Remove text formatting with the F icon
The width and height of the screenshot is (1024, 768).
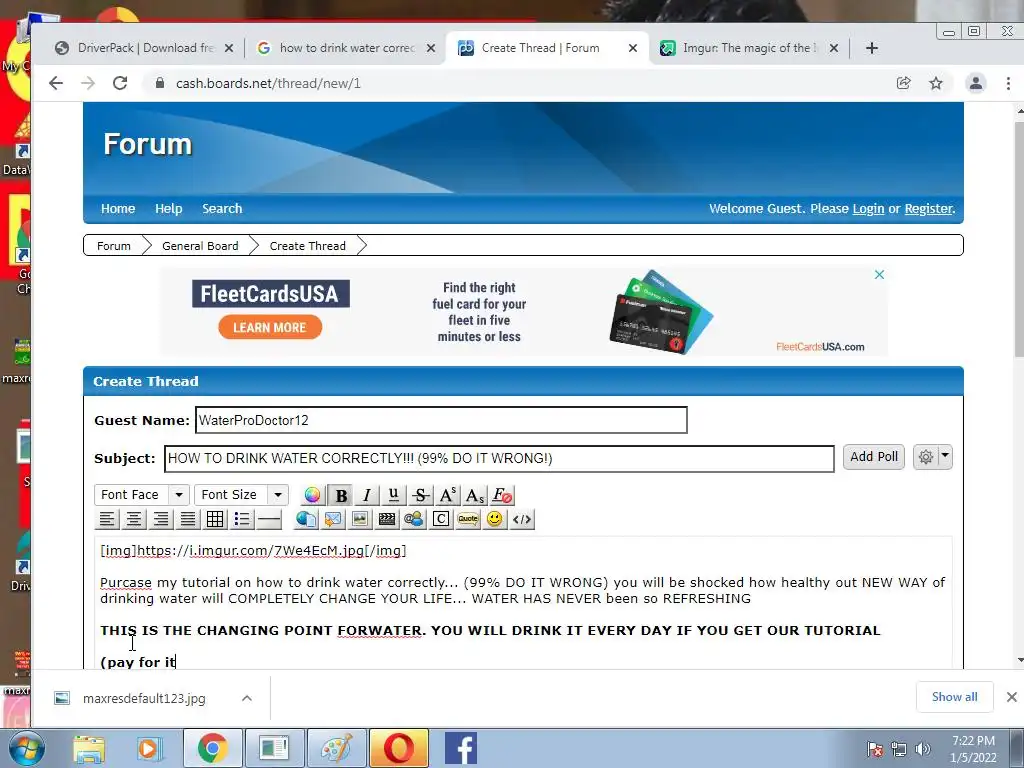pyautogui.click(x=502, y=495)
